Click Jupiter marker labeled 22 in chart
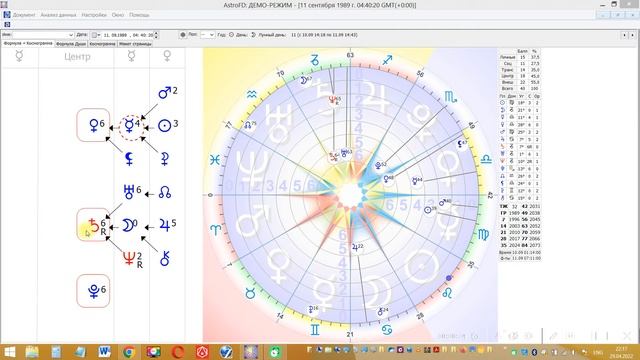The height and width of the screenshot is (360, 640). pyautogui.click(x=357, y=247)
